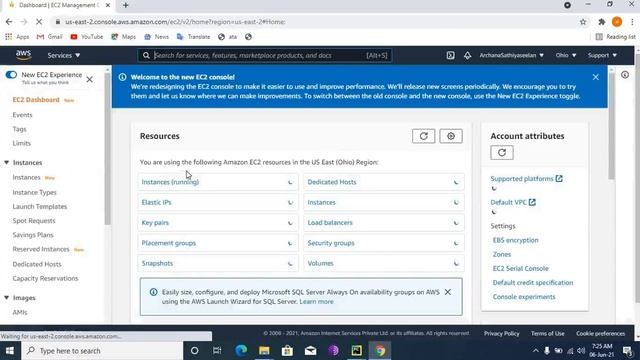Viewport: 640px width, 360px height.
Task: Open Reserved Instances in the sidebar
Action: coord(41,249)
